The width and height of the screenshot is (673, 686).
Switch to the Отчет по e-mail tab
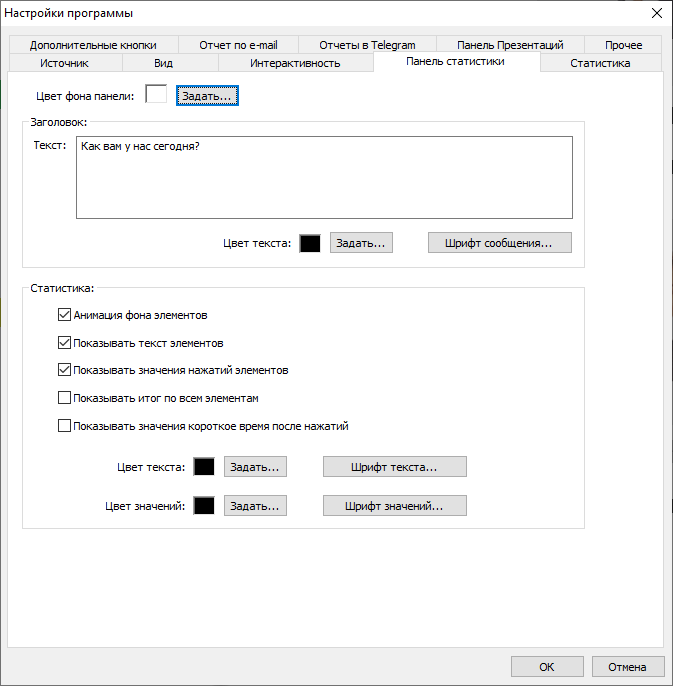(x=238, y=45)
